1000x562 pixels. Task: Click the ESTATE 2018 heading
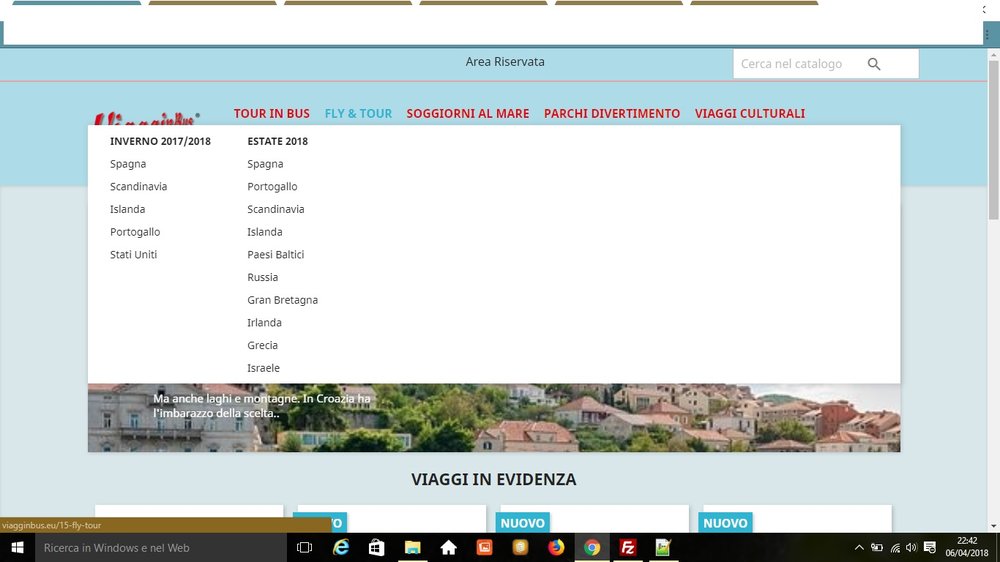click(x=277, y=141)
